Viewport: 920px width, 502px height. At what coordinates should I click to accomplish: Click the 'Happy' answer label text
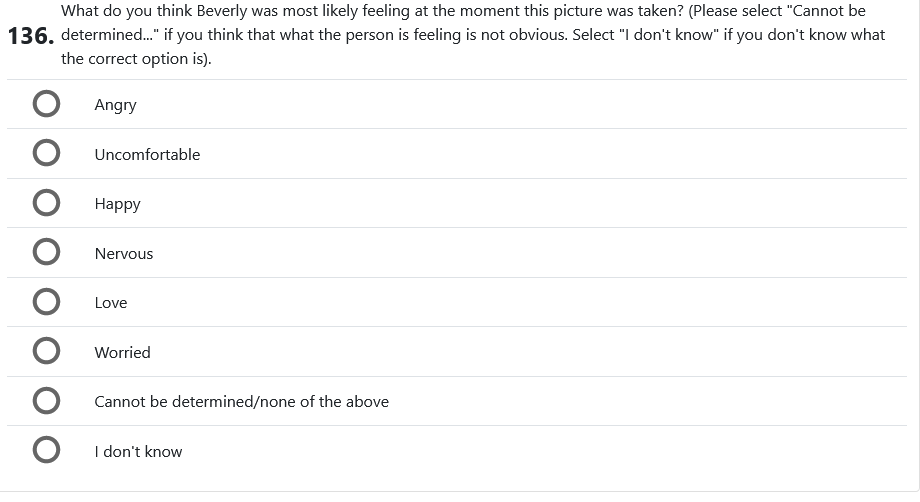117,204
